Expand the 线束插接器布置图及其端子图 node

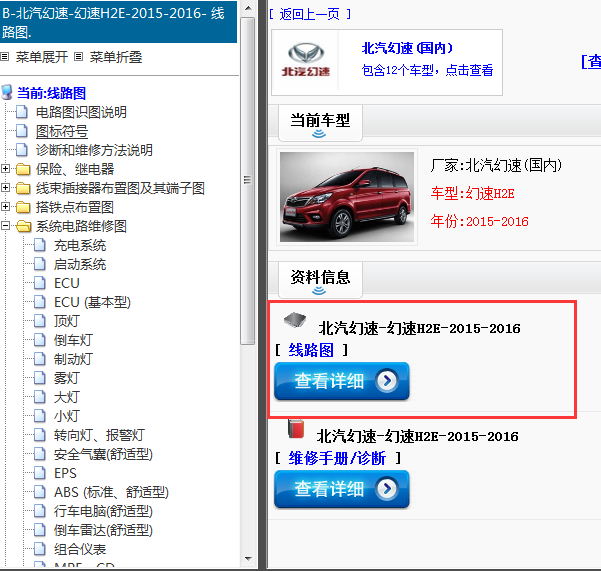pyautogui.click(x=5, y=188)
